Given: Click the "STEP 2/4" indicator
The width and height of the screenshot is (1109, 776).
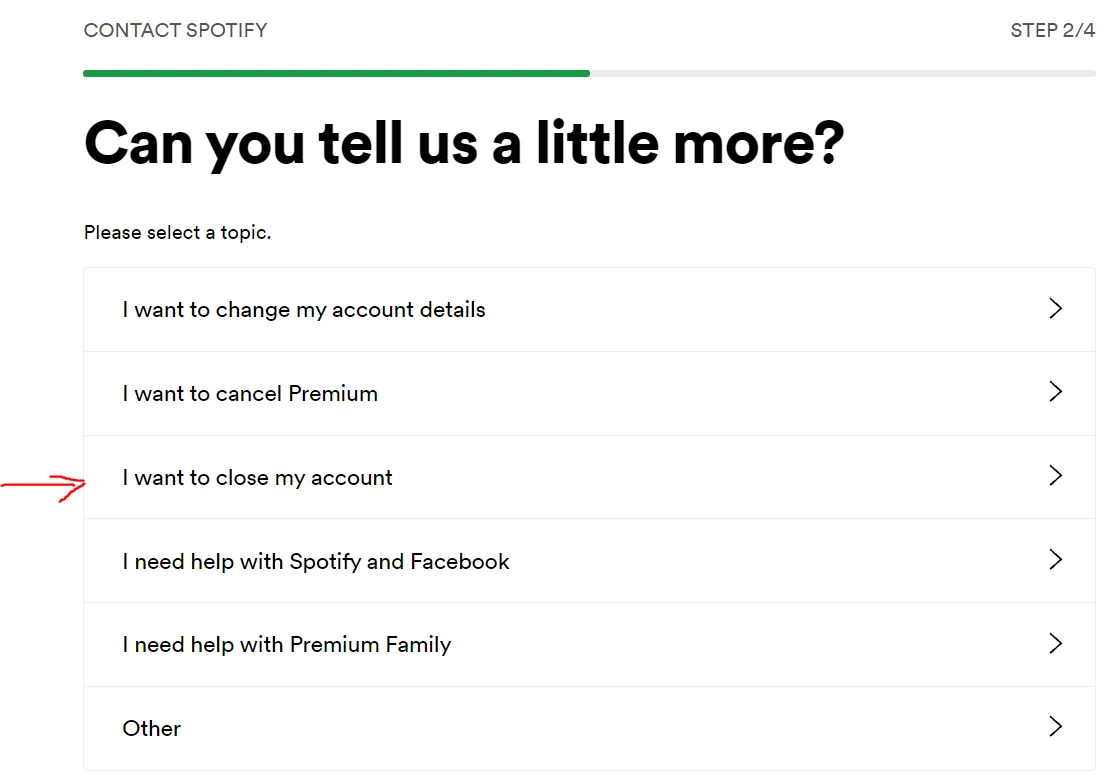Looking at the screenshot, I should coord(1053,30).
